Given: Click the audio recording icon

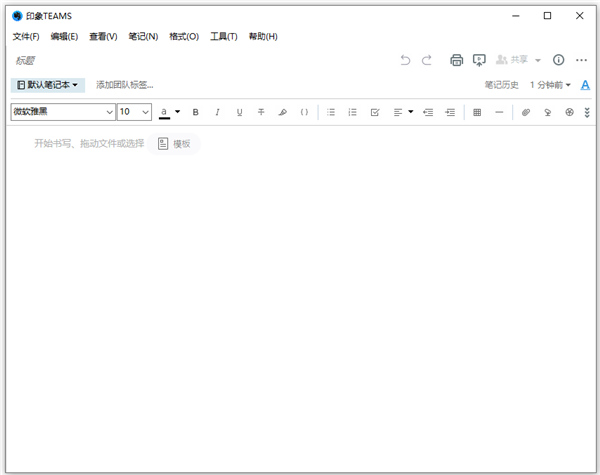Looking at the screenshot, I should point(548,112).
